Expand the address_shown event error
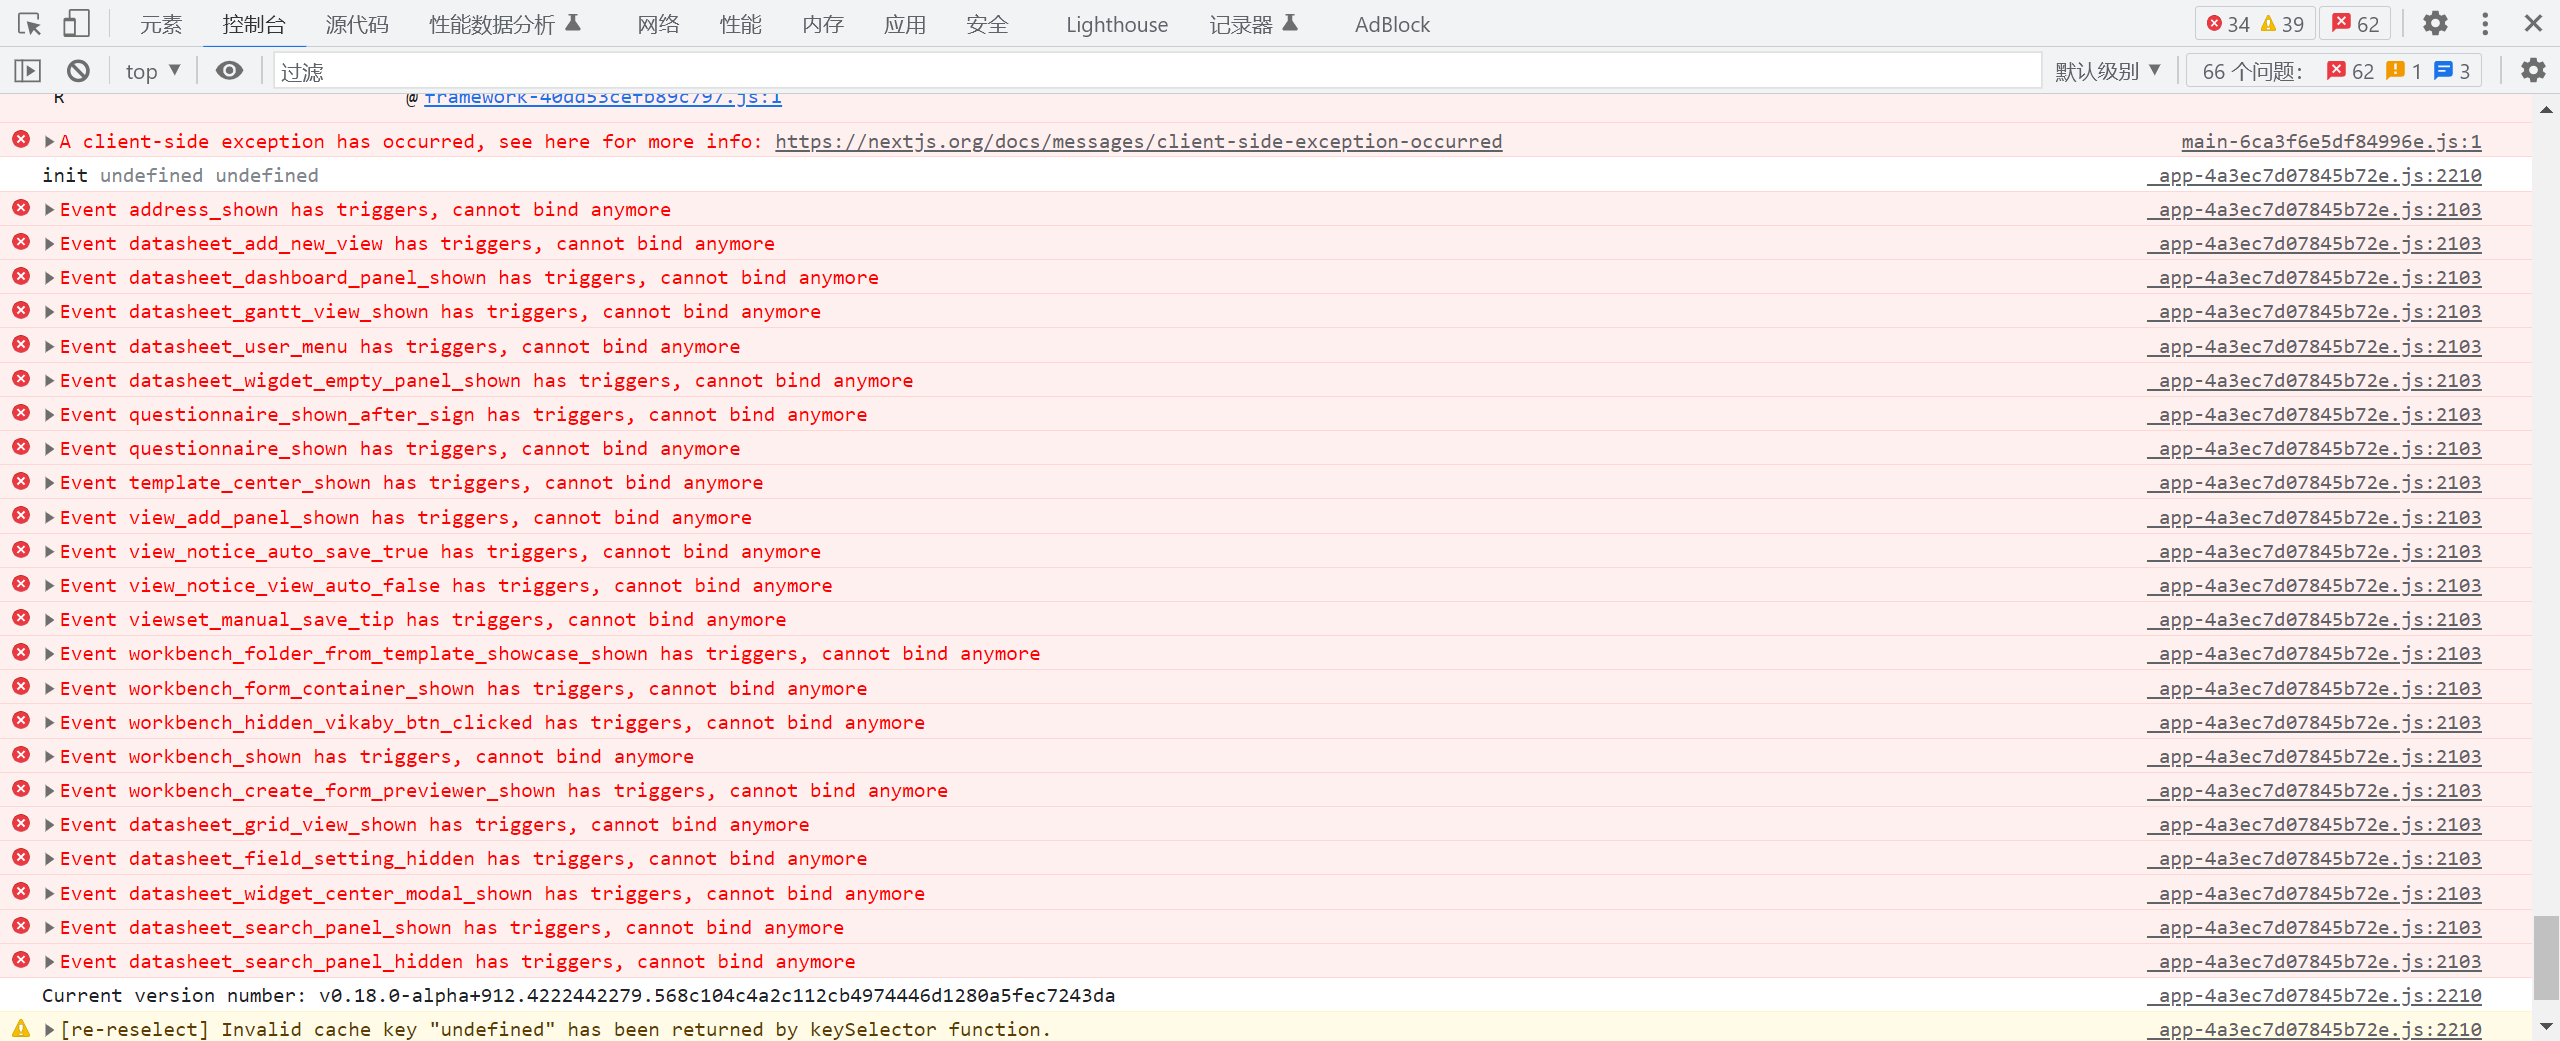2560x1041 pixels. click(49, 210)
